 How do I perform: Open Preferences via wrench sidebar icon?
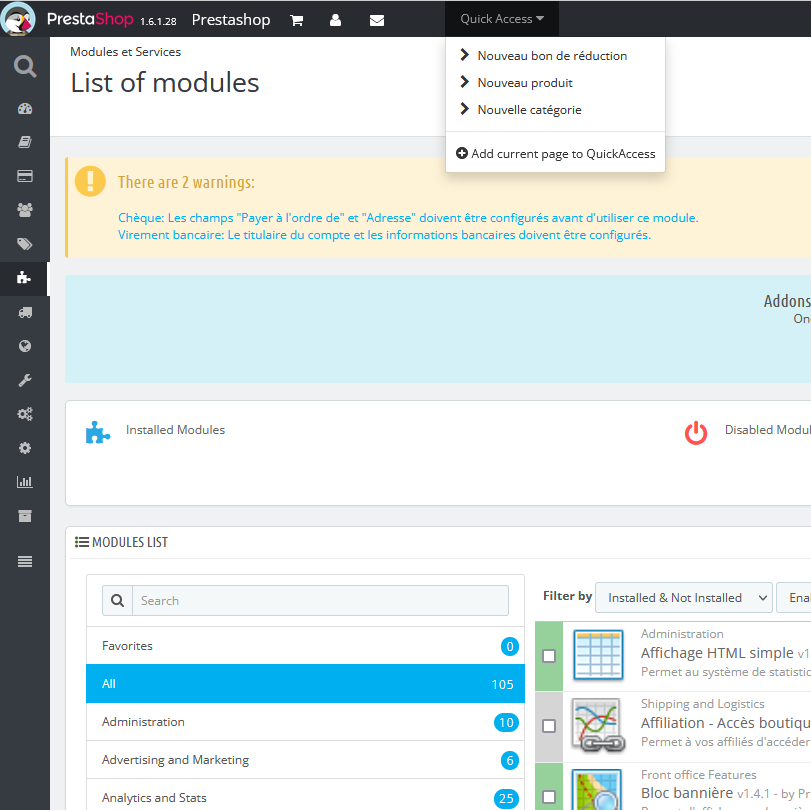[x=25, y=380]
